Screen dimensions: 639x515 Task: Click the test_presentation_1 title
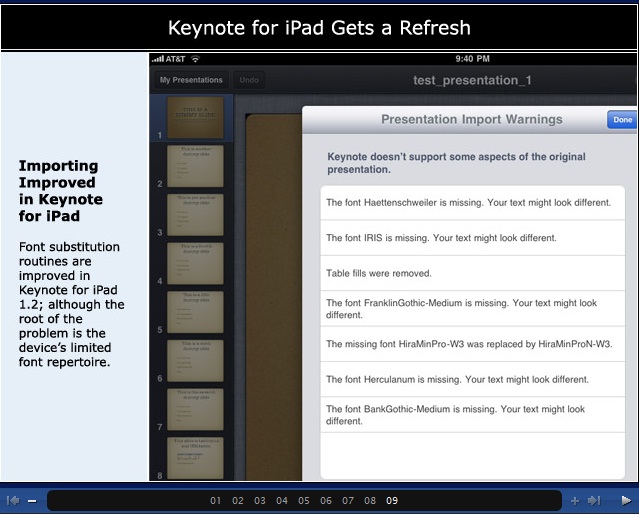coord(472,81)
